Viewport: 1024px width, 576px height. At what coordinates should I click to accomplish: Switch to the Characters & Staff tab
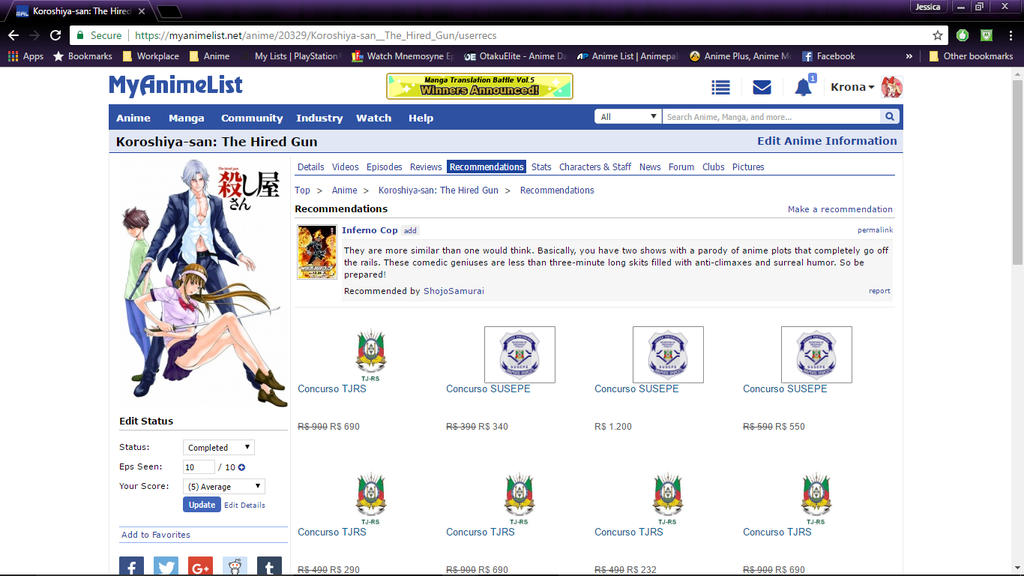point(595,167)
